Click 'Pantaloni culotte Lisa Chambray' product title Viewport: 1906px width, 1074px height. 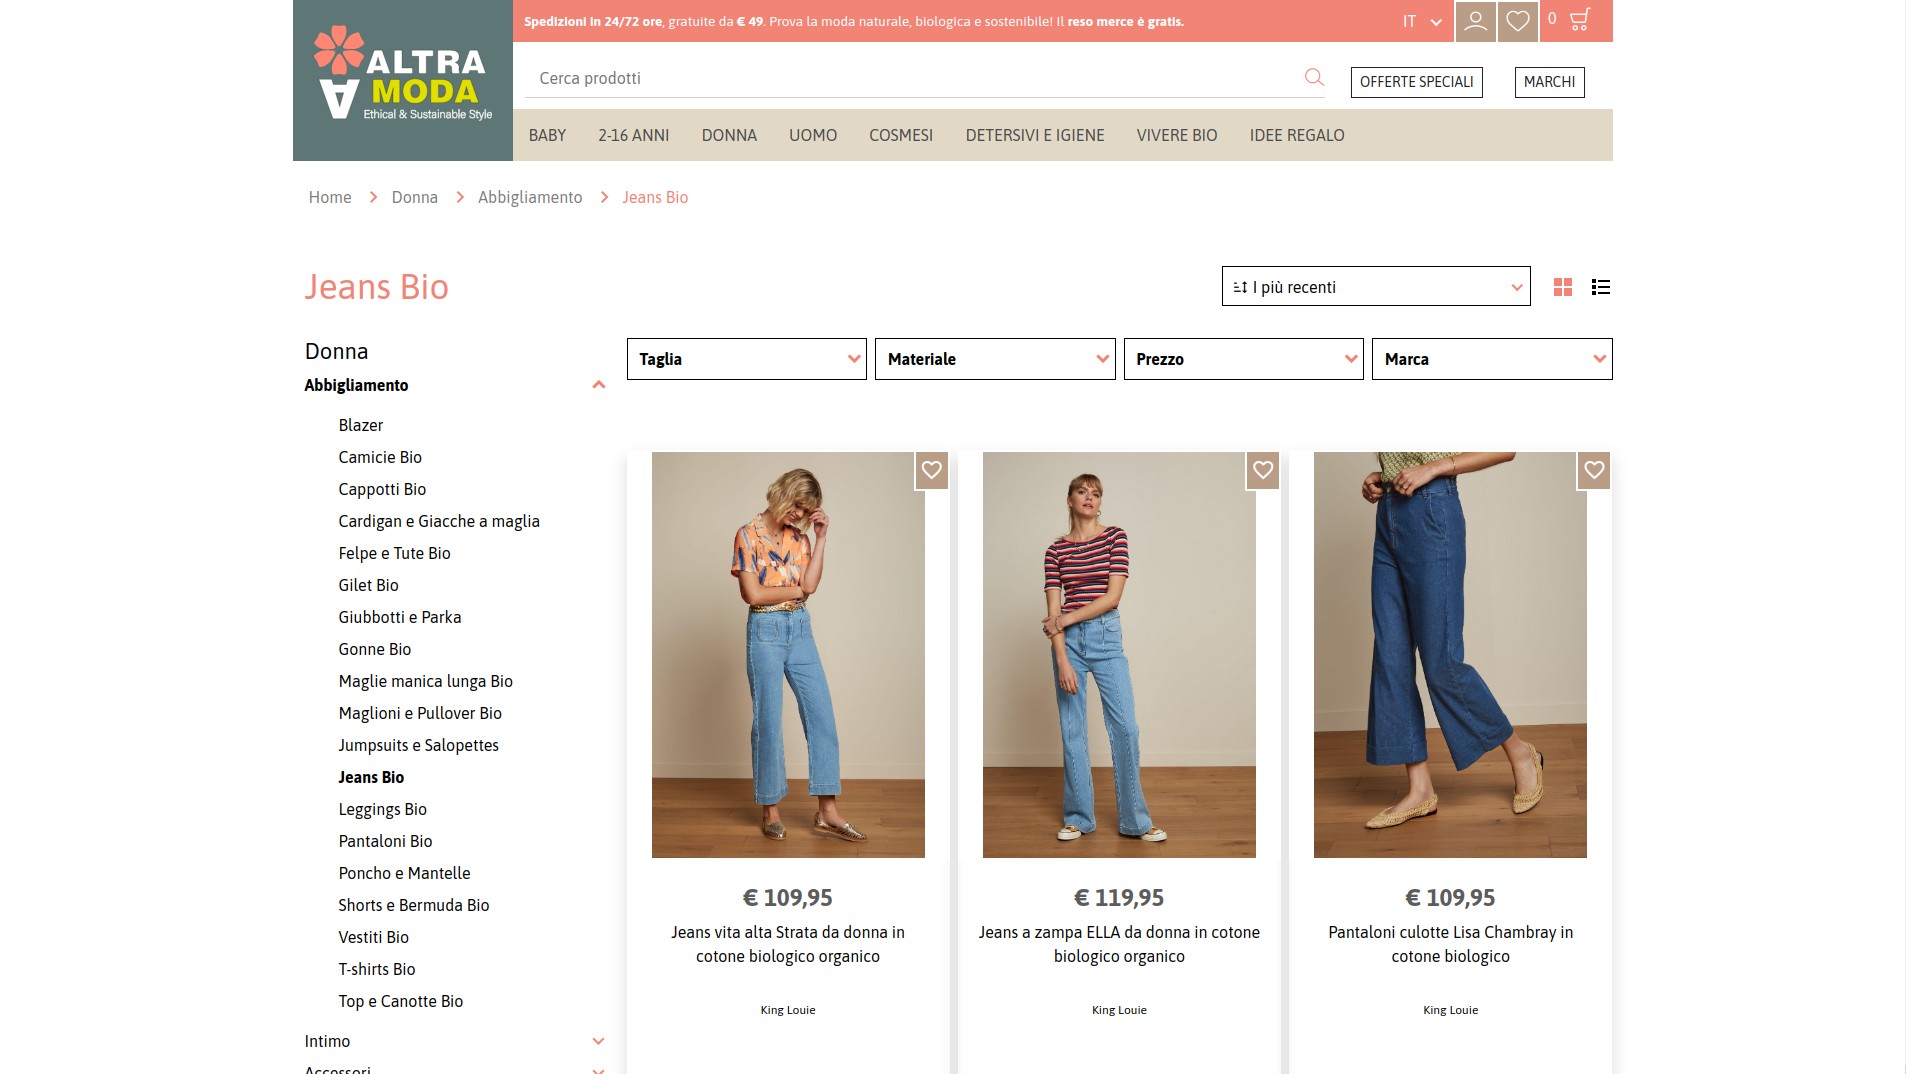[x=1450, y=944]
